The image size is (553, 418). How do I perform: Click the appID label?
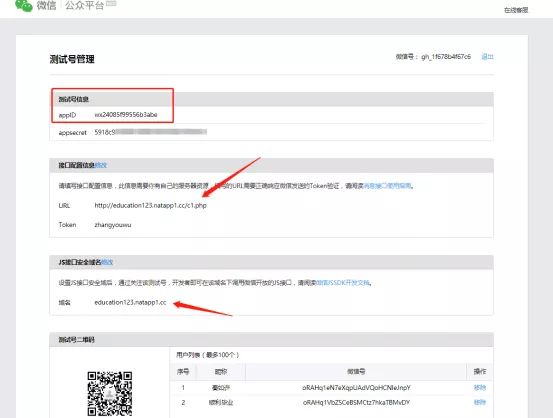pos(67,115)
